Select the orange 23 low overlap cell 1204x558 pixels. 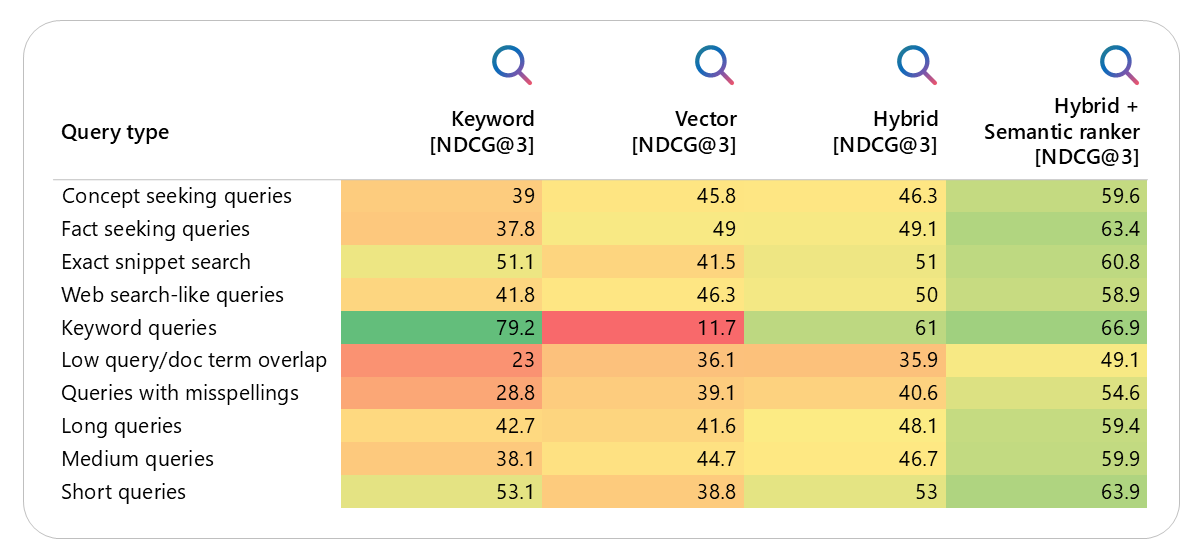(441, 361)
